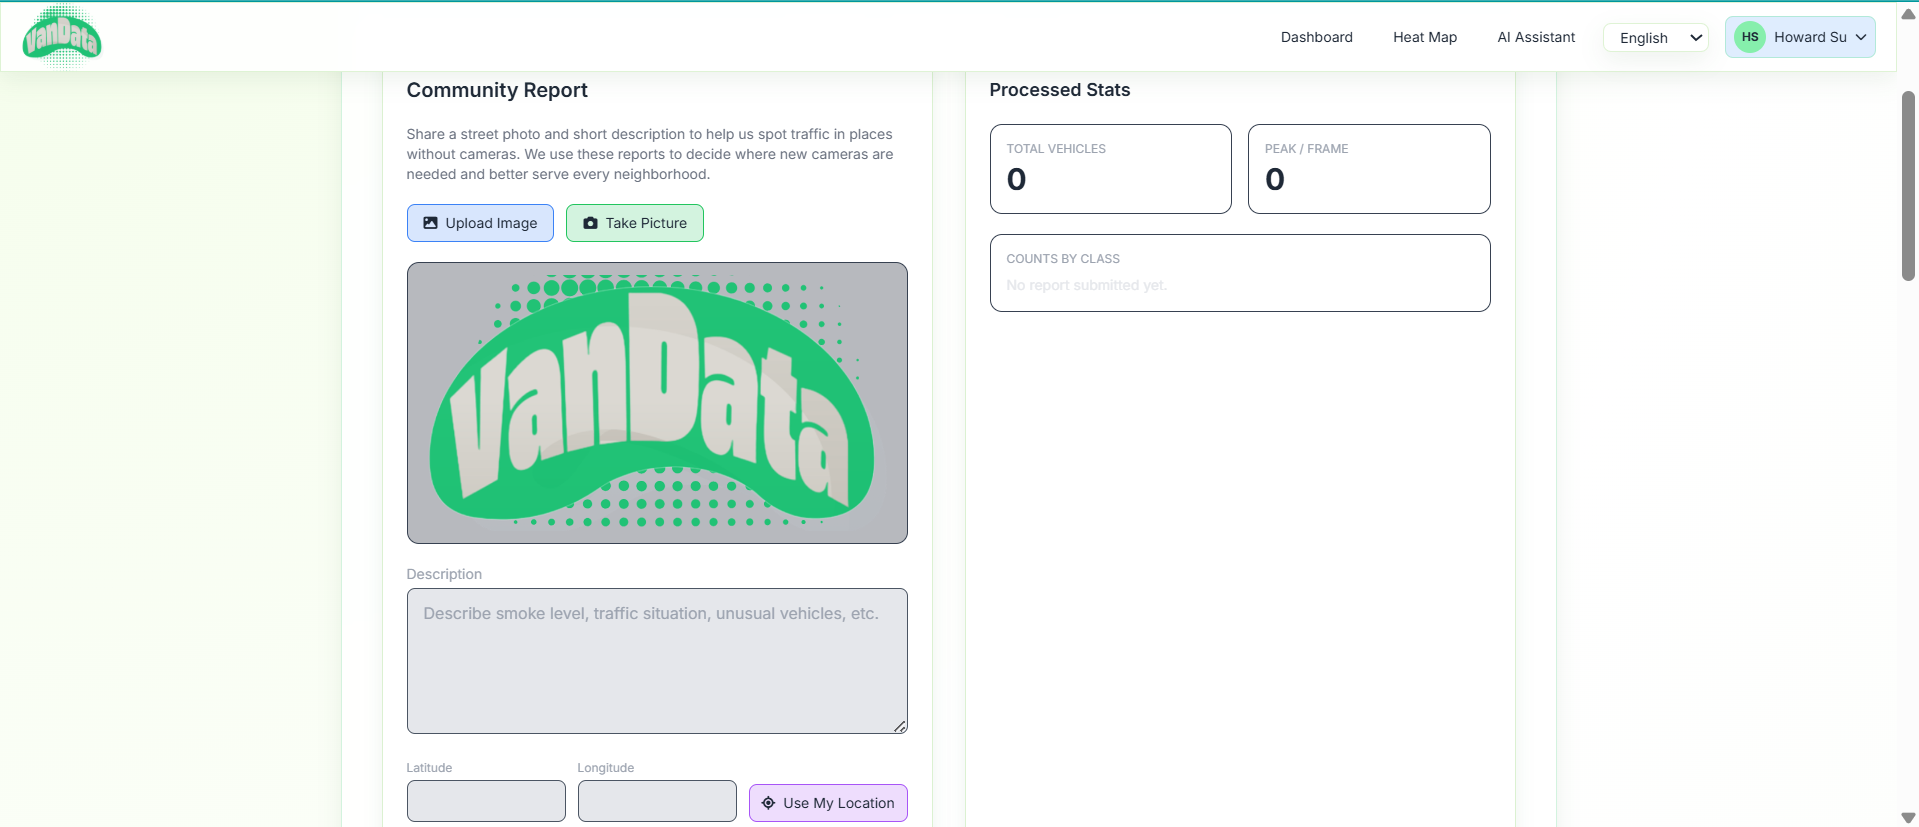1919x827 pixels.
Task: Expand the Howard Su account menu chevron
Action: (x=1861, y=37)
